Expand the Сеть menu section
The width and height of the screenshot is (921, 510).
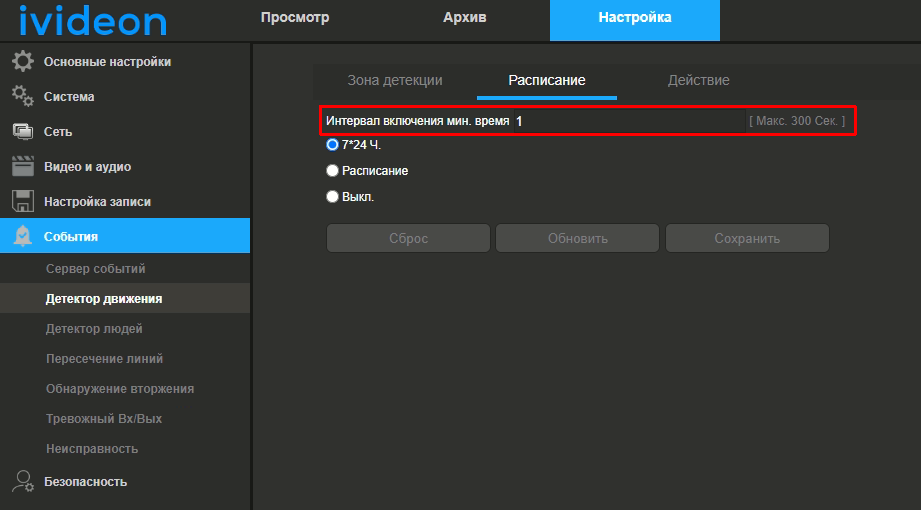point(125,132)
